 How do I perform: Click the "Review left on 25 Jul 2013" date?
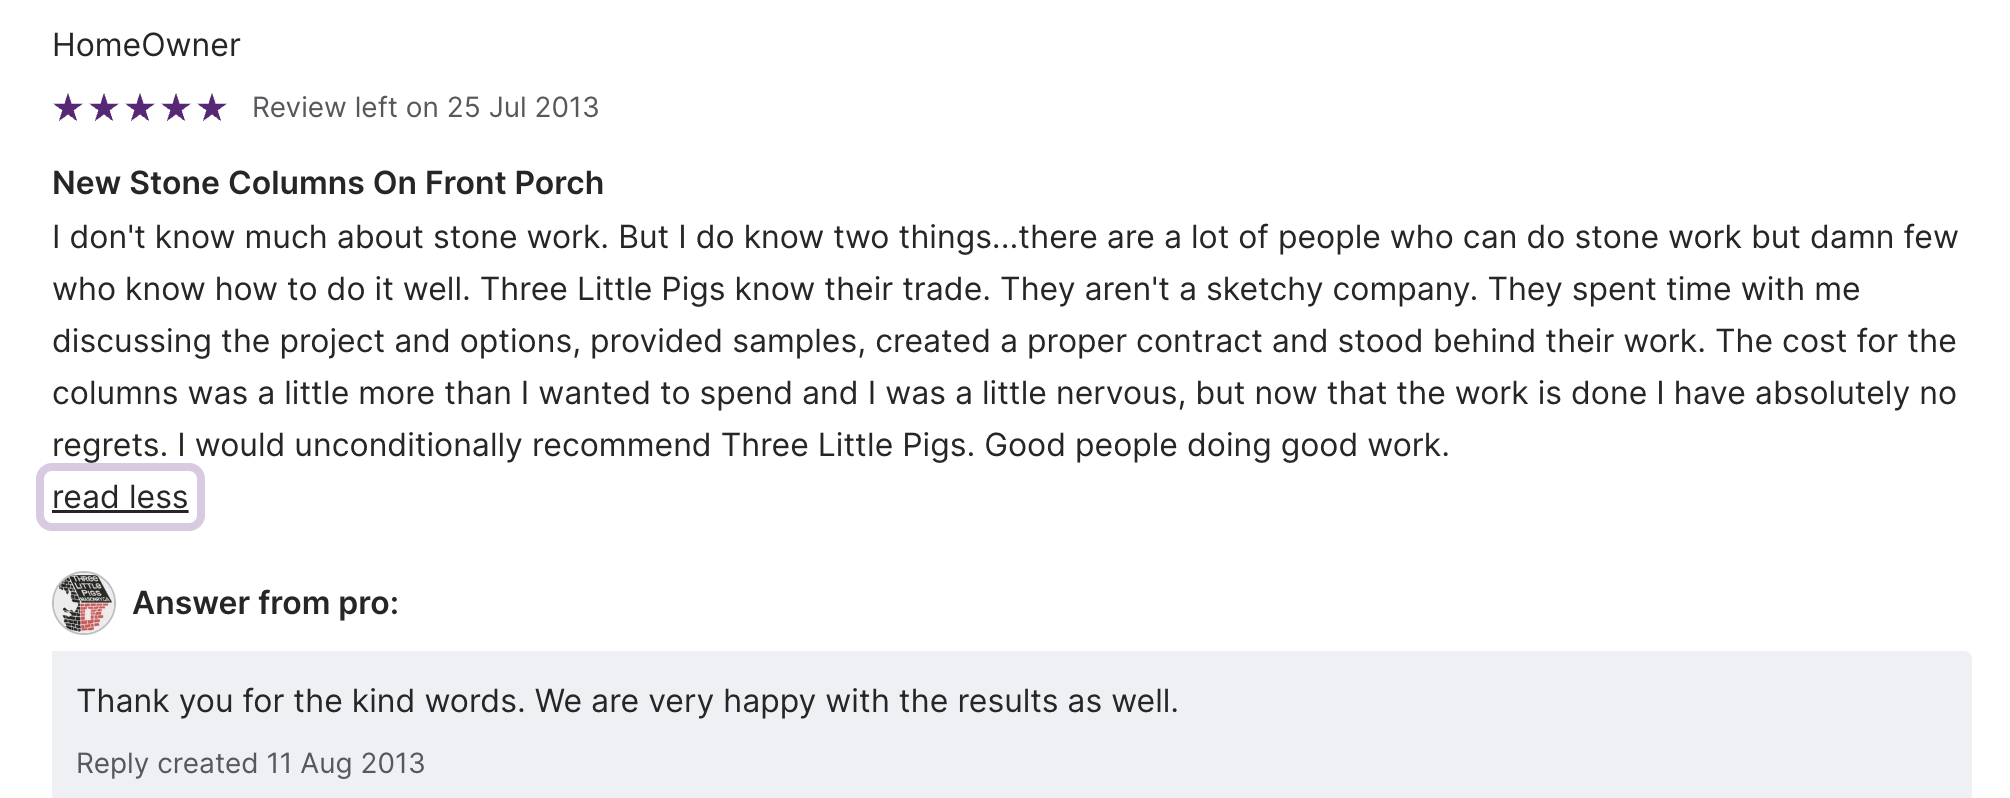click(425, 107)
